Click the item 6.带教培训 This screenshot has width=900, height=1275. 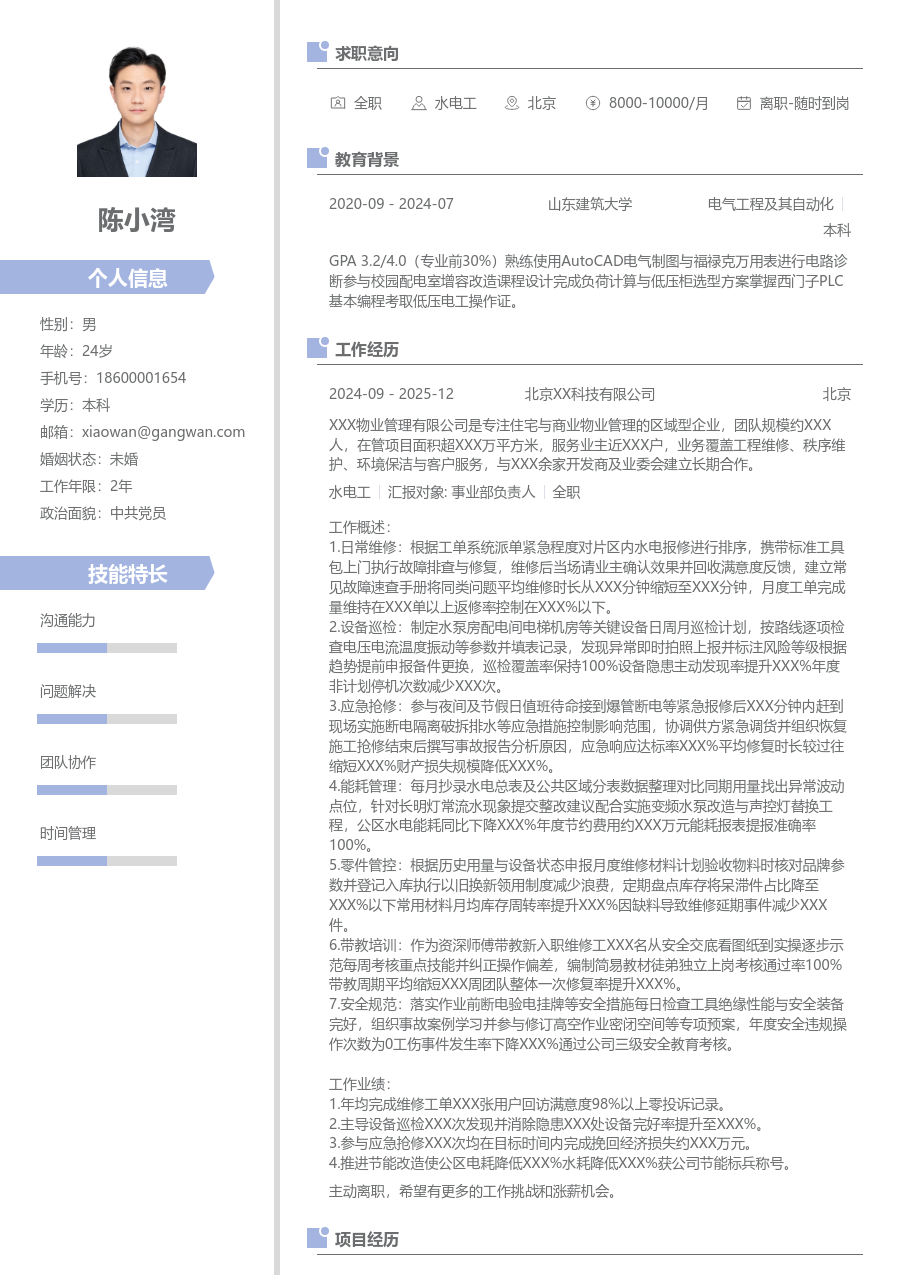click(589, 964)
